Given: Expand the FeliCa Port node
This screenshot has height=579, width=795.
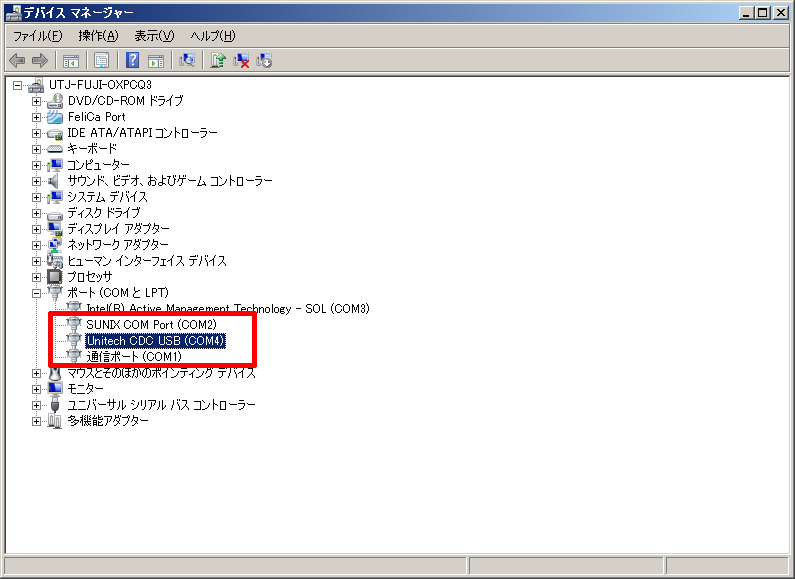Looking at the screenshot, I should pyautogui.click(x=37, y=117).
